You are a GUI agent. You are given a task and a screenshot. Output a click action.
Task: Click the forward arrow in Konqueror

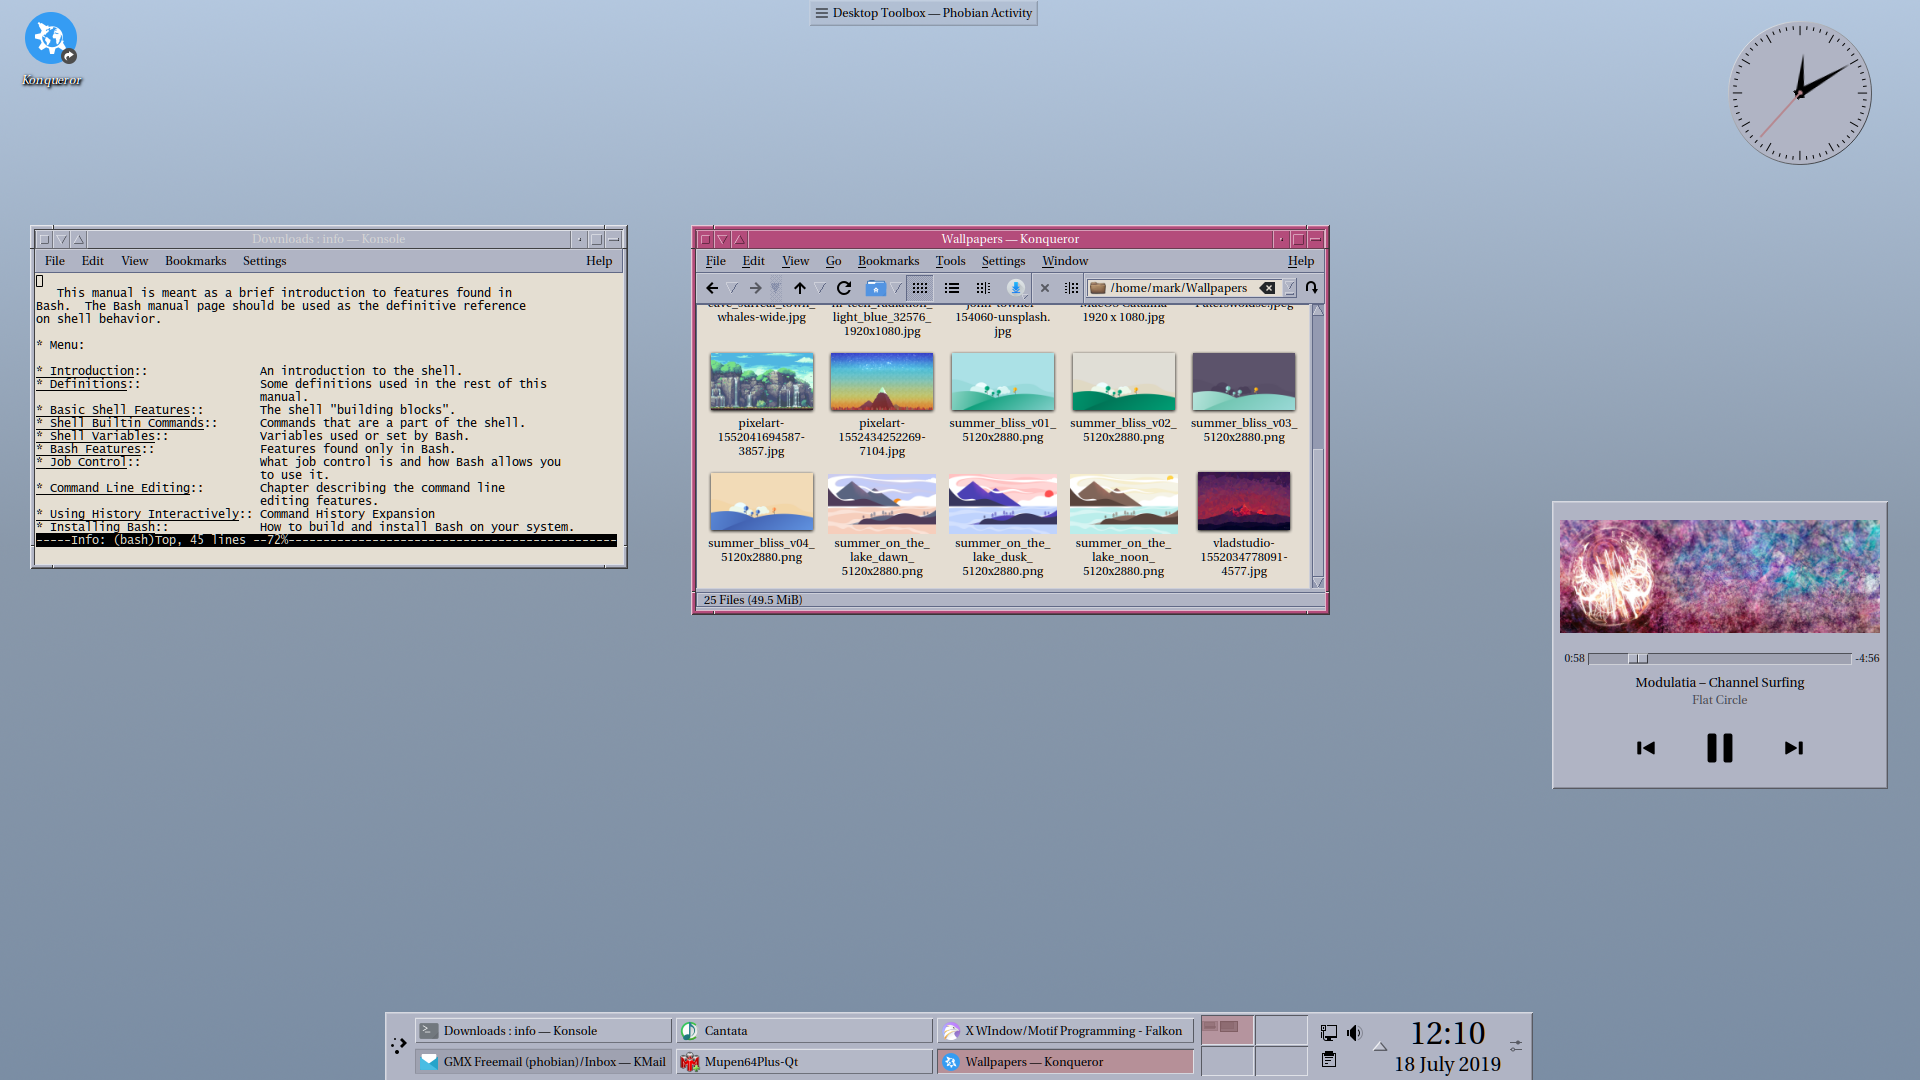[x=755, y=288]
